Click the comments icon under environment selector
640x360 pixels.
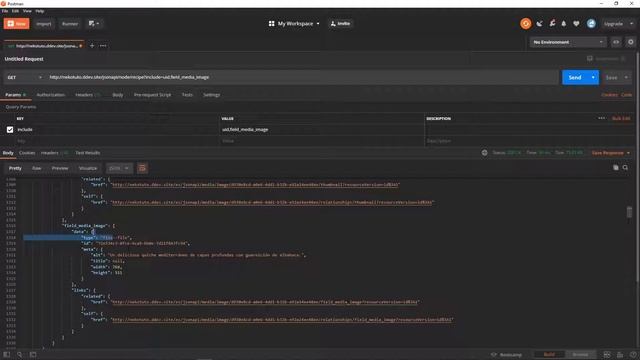[x=590, y=59]
